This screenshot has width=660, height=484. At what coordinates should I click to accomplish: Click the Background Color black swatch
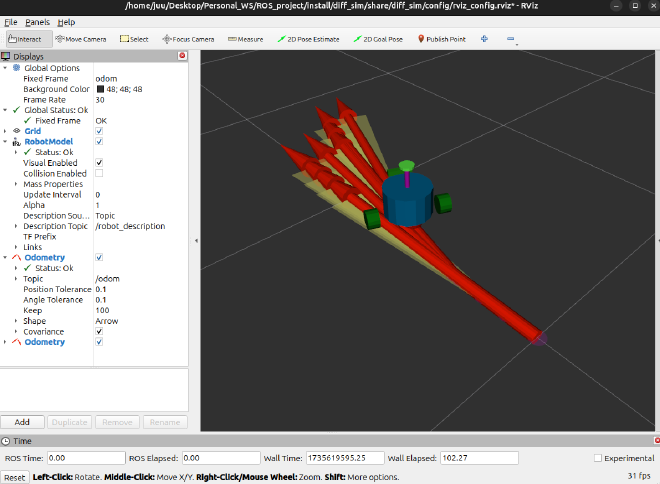tap(100, 89)
